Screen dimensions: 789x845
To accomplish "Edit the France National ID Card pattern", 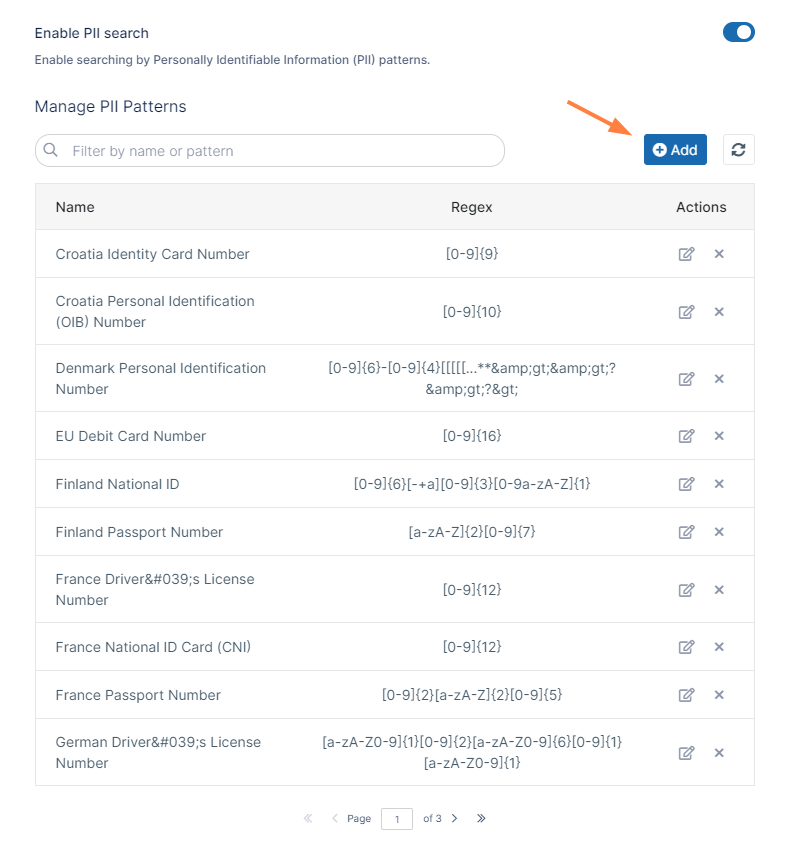I will pyautogui.click(x=686, y=647).
